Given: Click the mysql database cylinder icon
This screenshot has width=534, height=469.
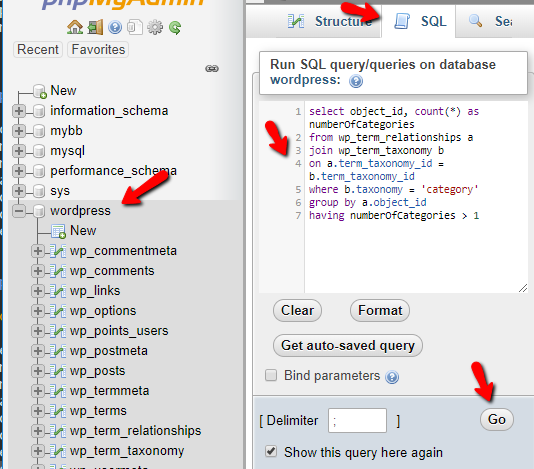Looking at the screenshot, I should click(39, 151).
